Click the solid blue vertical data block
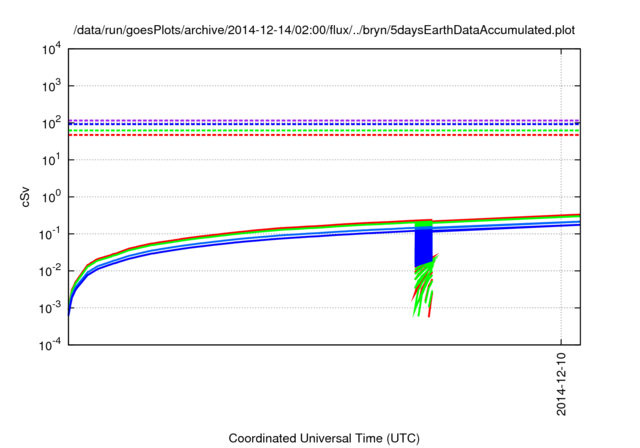 pyautogui.click(x=423, y=246)
